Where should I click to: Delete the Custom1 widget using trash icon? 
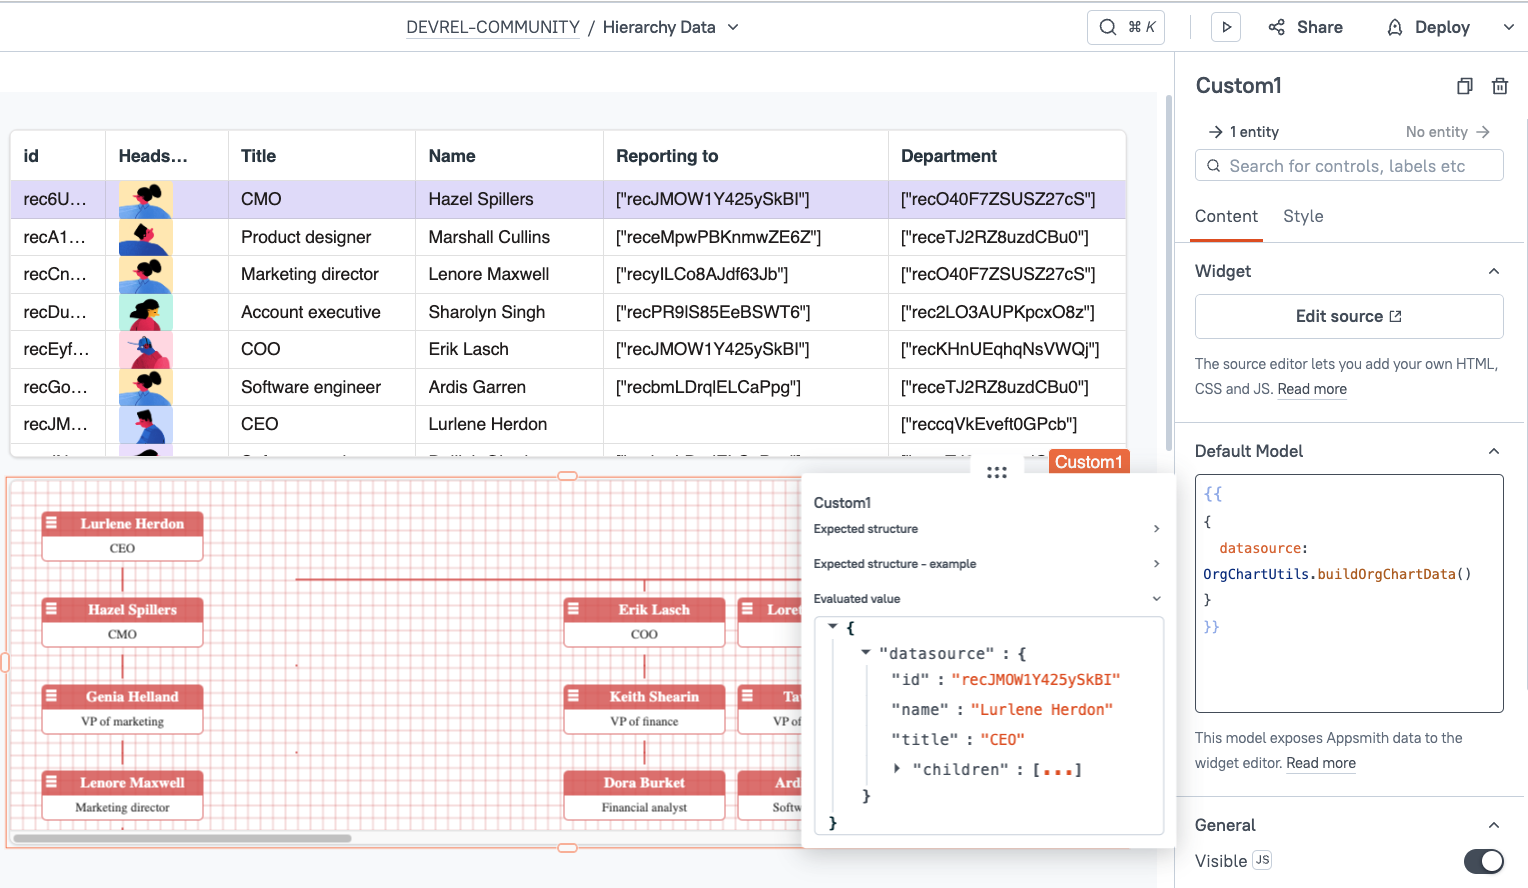tap(1500, 86)
